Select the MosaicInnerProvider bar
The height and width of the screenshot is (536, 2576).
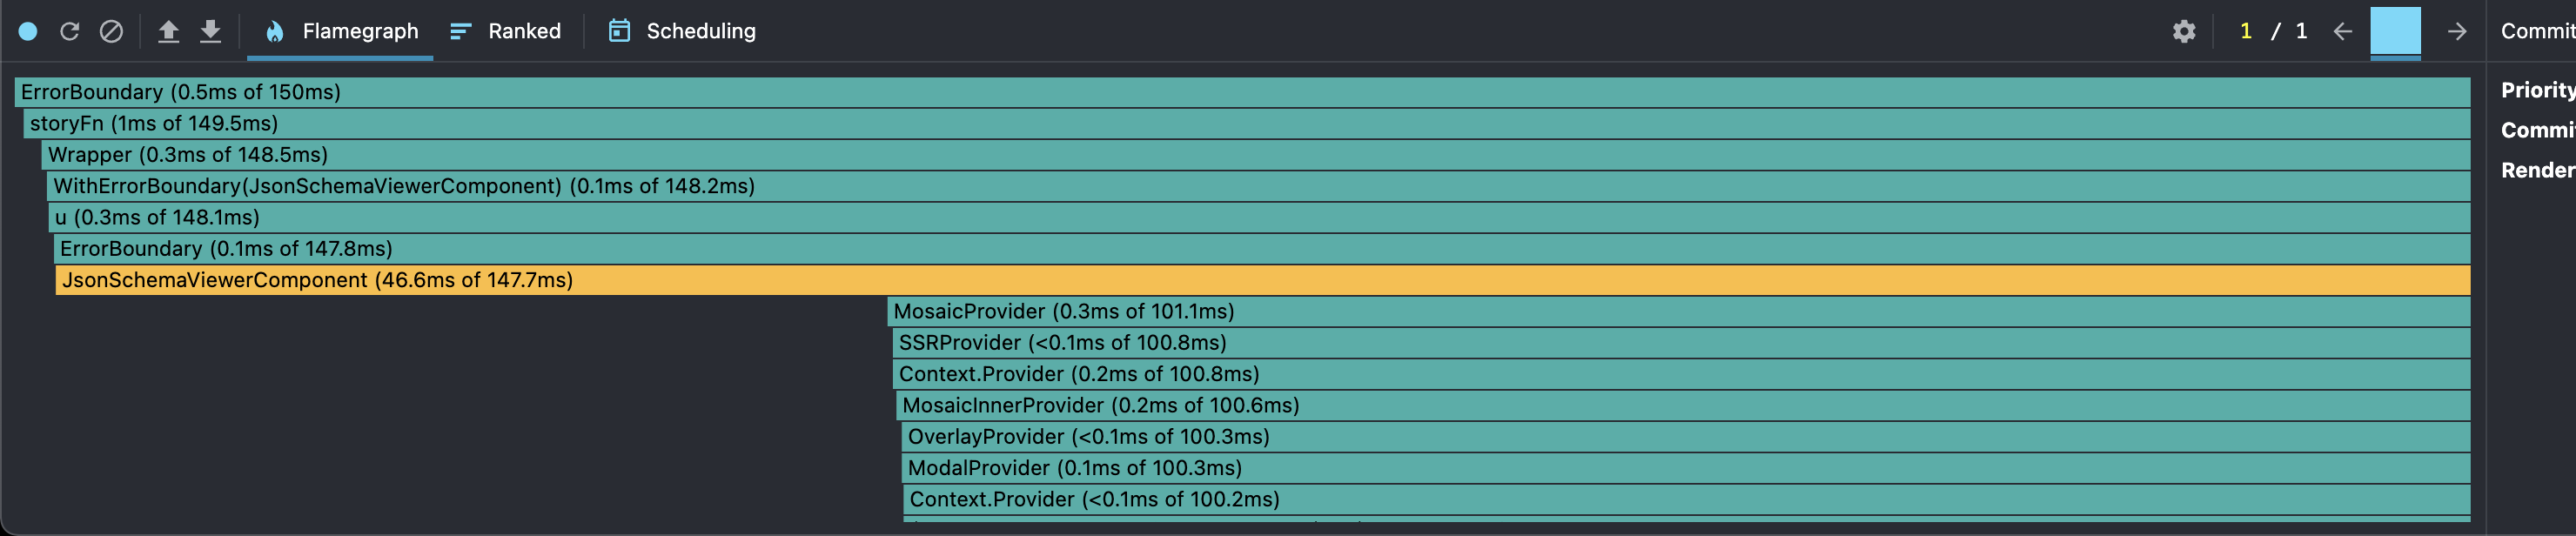1683,405
